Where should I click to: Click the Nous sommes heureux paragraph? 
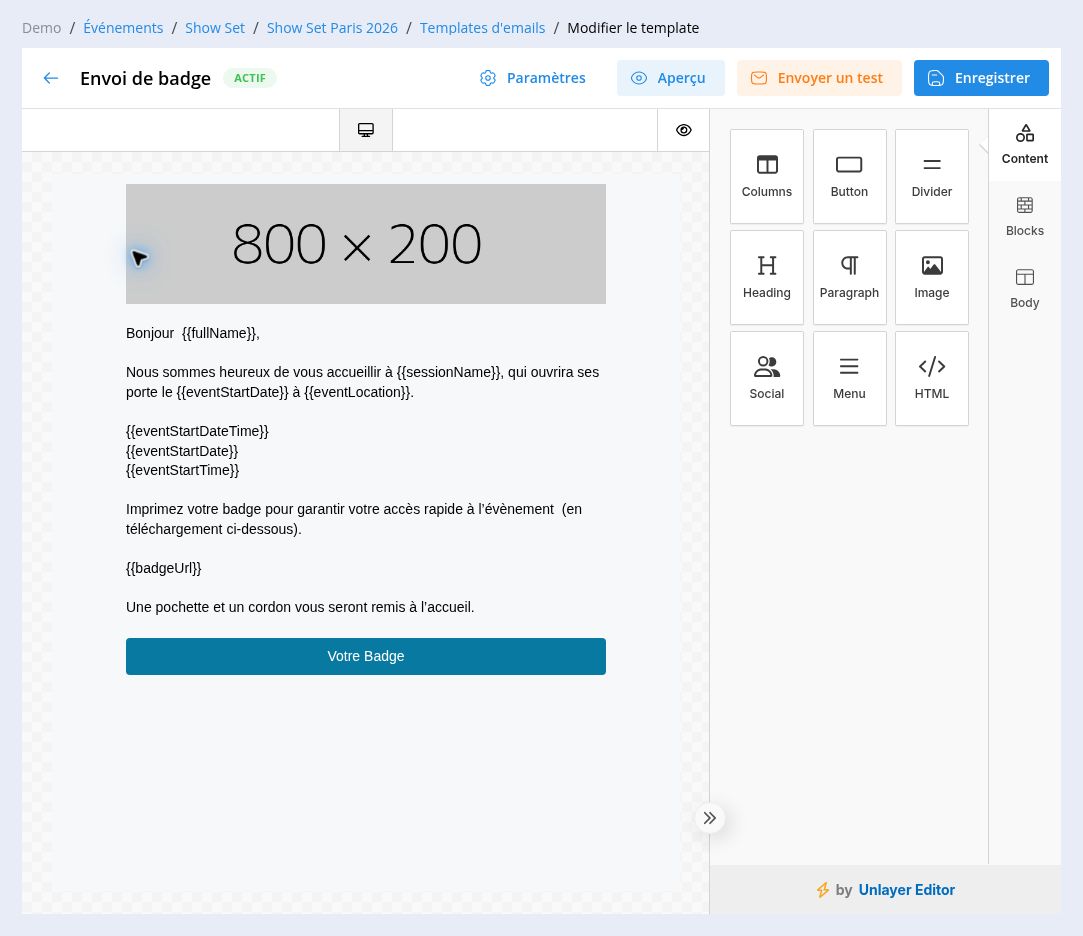click(x=363, y=382)
